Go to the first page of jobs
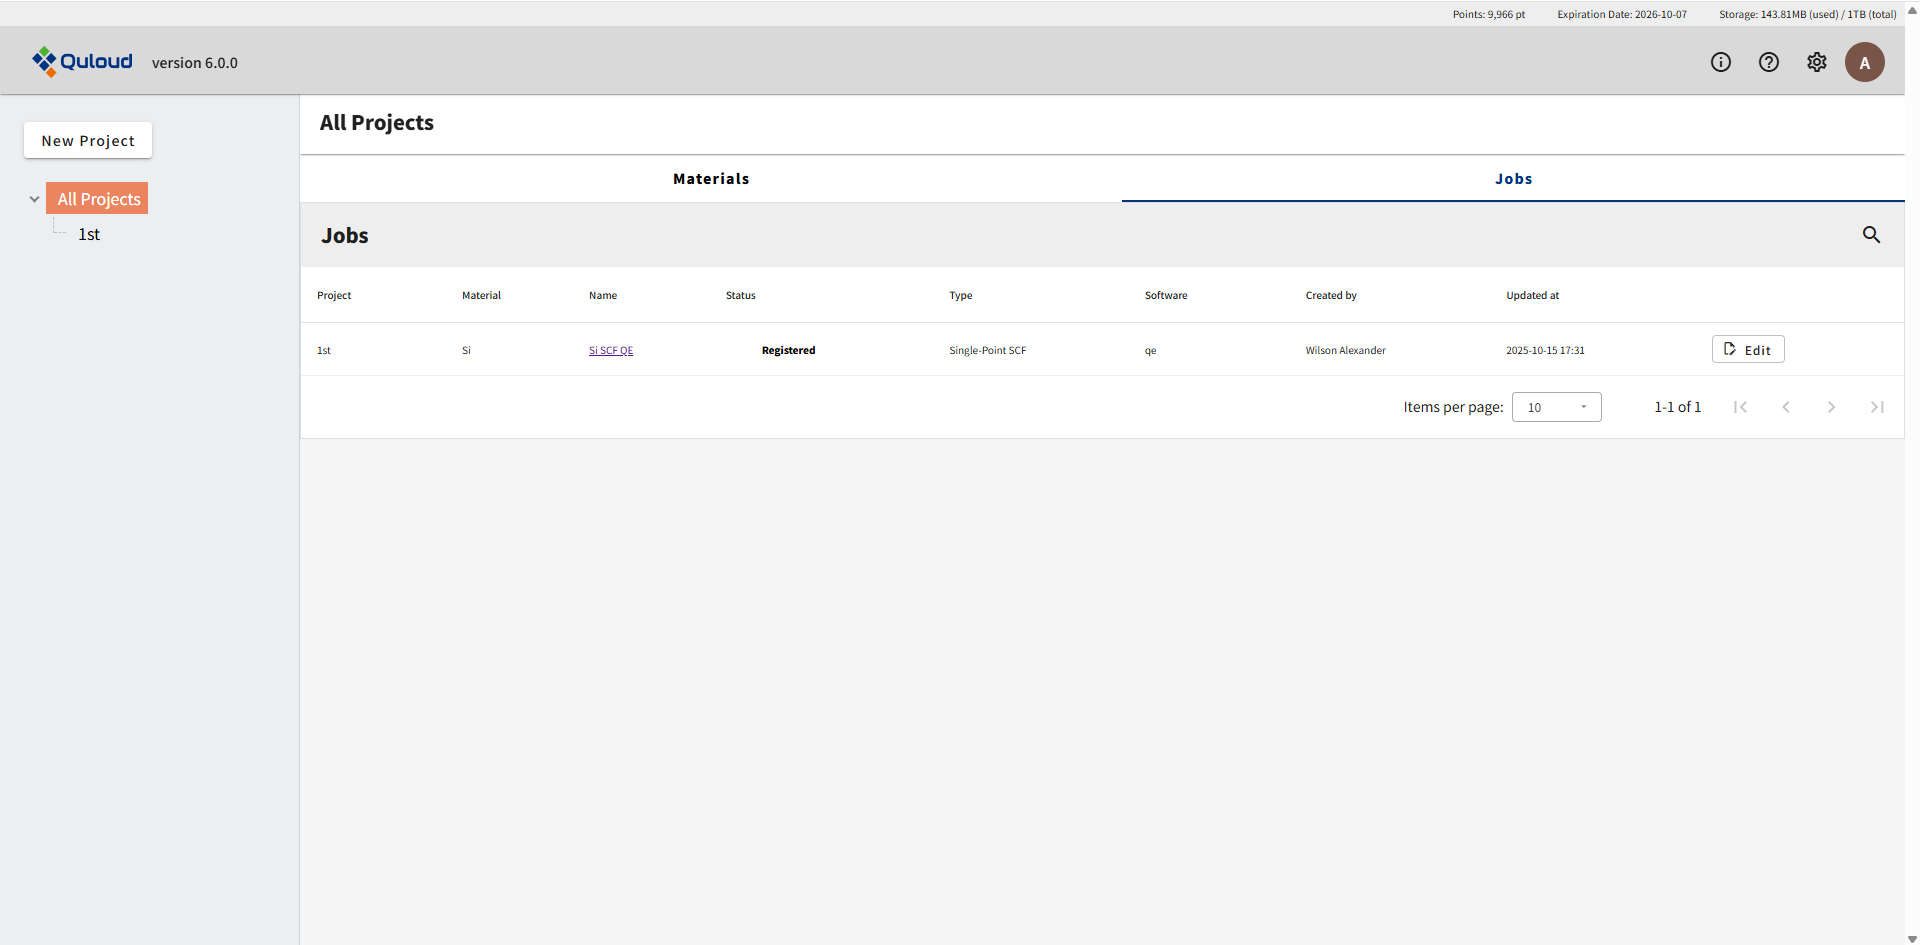 tap(1740, 407)
